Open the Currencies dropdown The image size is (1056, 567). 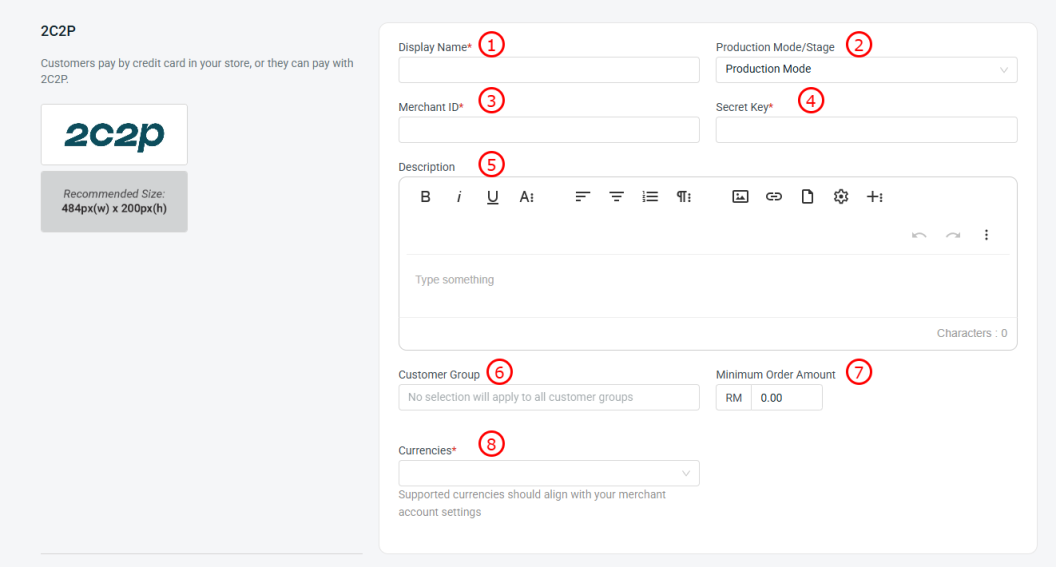point(548,473)
